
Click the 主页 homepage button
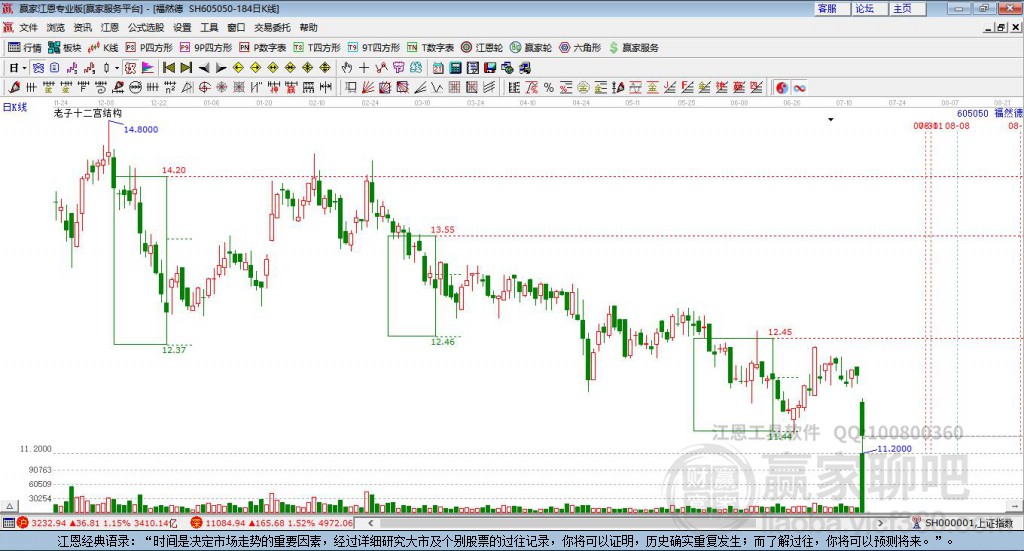pyautogui.click(x=907, y=8)
